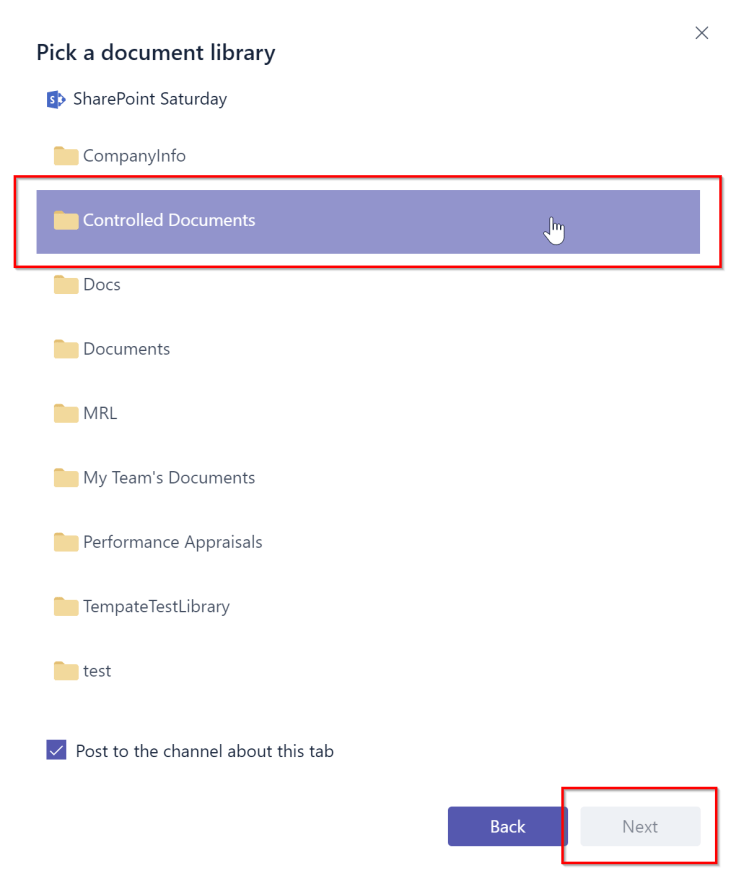
Task: Click the My Team's Documents folder icon
Action: (66, 478)
